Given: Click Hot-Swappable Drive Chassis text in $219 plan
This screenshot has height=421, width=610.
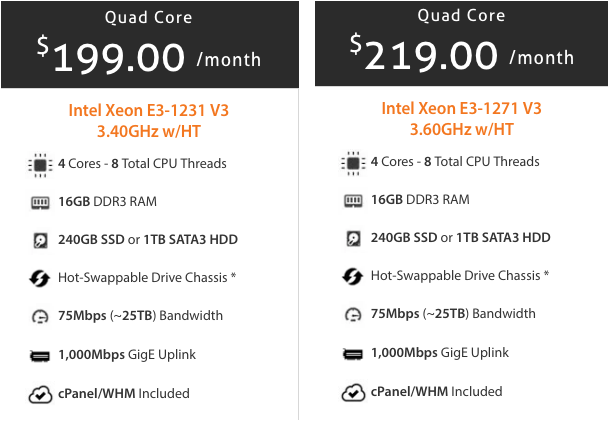Looking at the screenshot, I should 460,275.
